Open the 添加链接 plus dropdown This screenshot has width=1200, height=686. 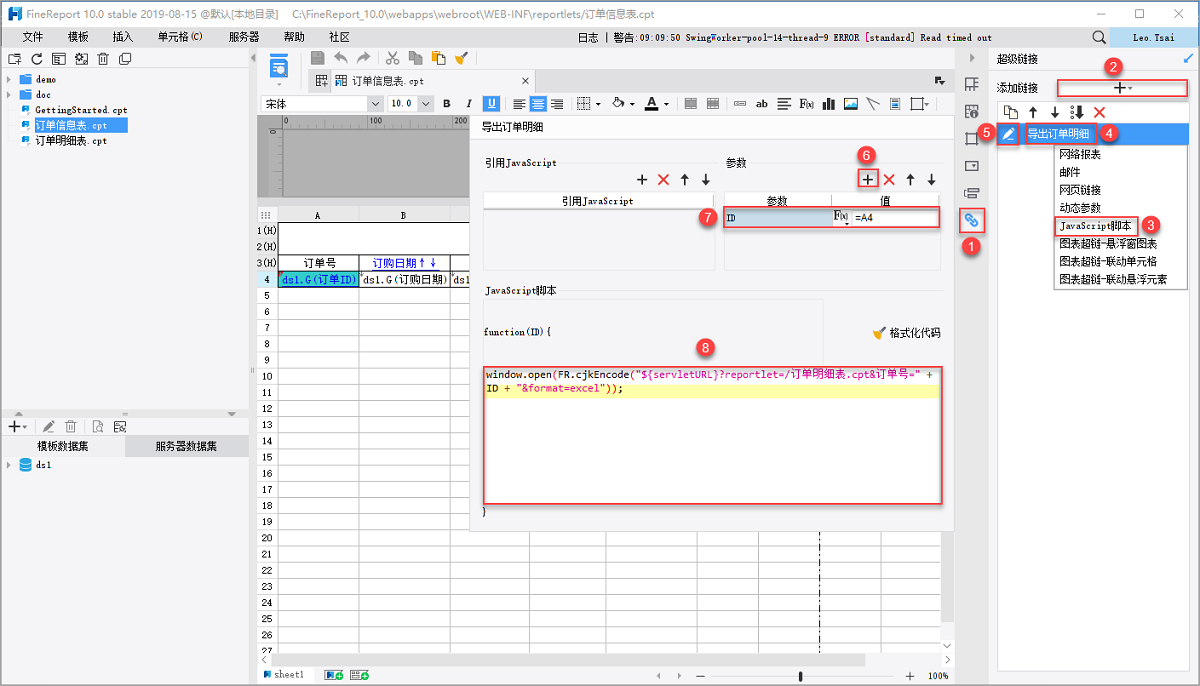[x=1123, y=88]
